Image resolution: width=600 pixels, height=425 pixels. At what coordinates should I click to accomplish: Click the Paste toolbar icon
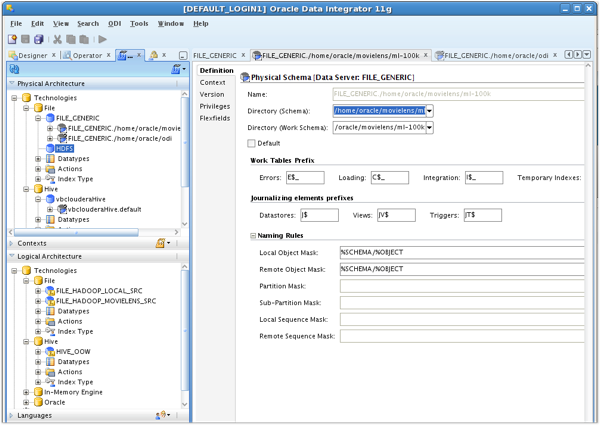tap(84, 39)
